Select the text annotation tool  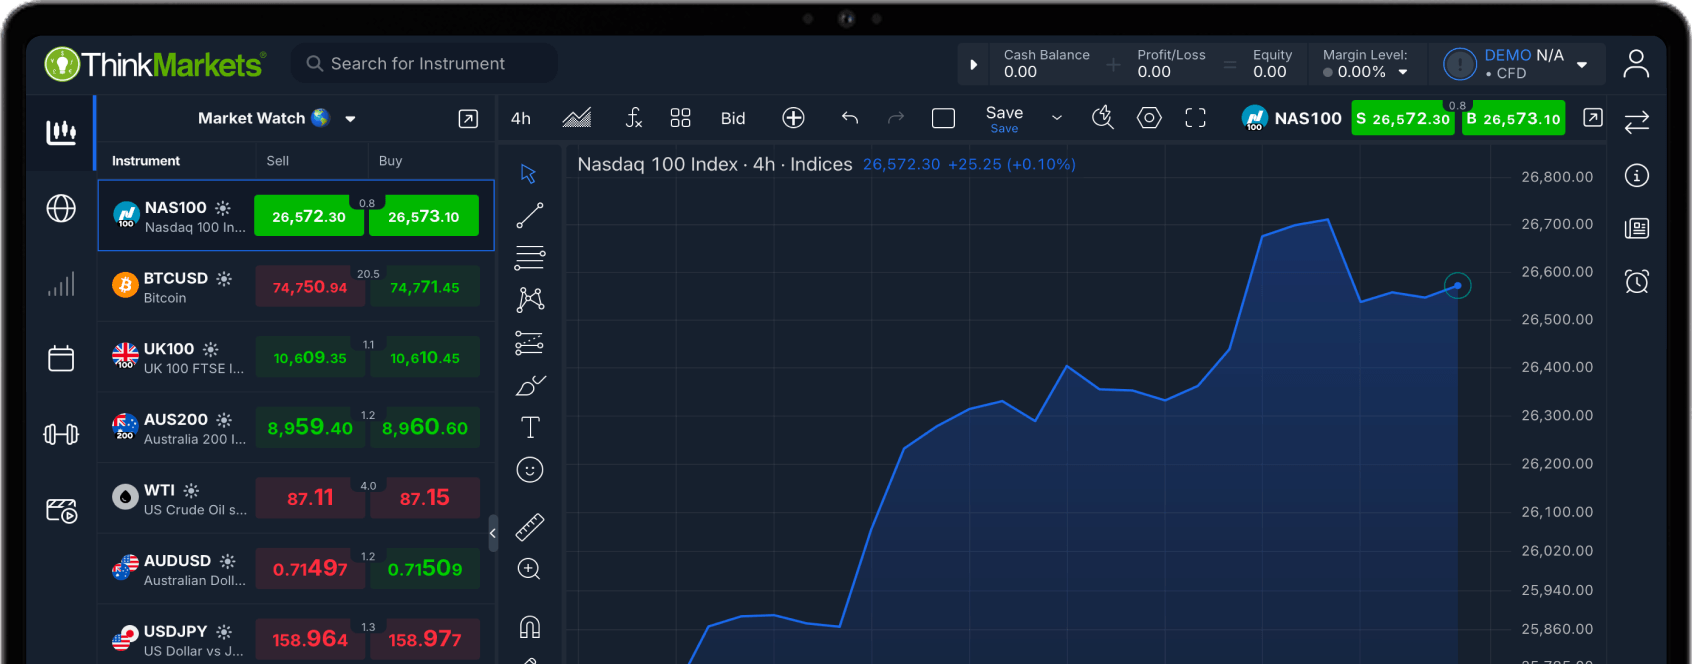point(530,427)
